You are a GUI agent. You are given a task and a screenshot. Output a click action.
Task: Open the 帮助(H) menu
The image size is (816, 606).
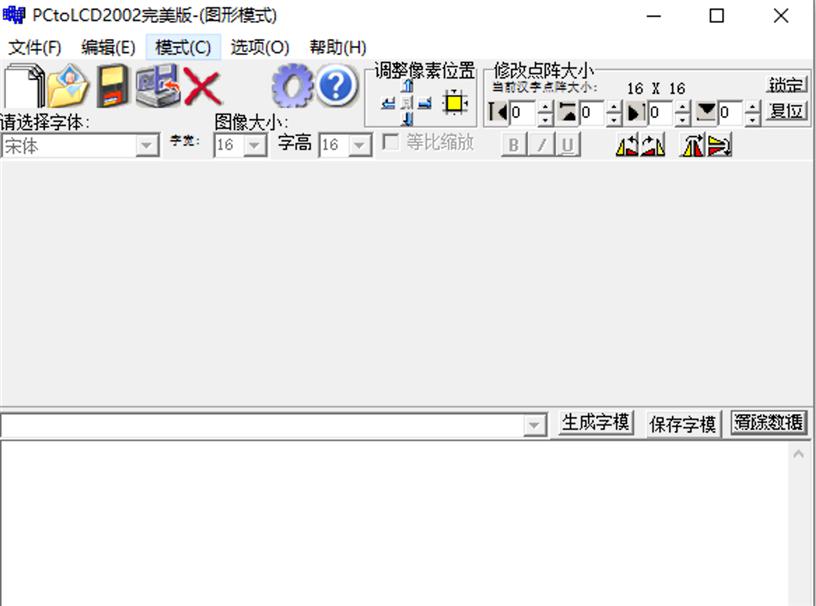click(x=338, y=47)
